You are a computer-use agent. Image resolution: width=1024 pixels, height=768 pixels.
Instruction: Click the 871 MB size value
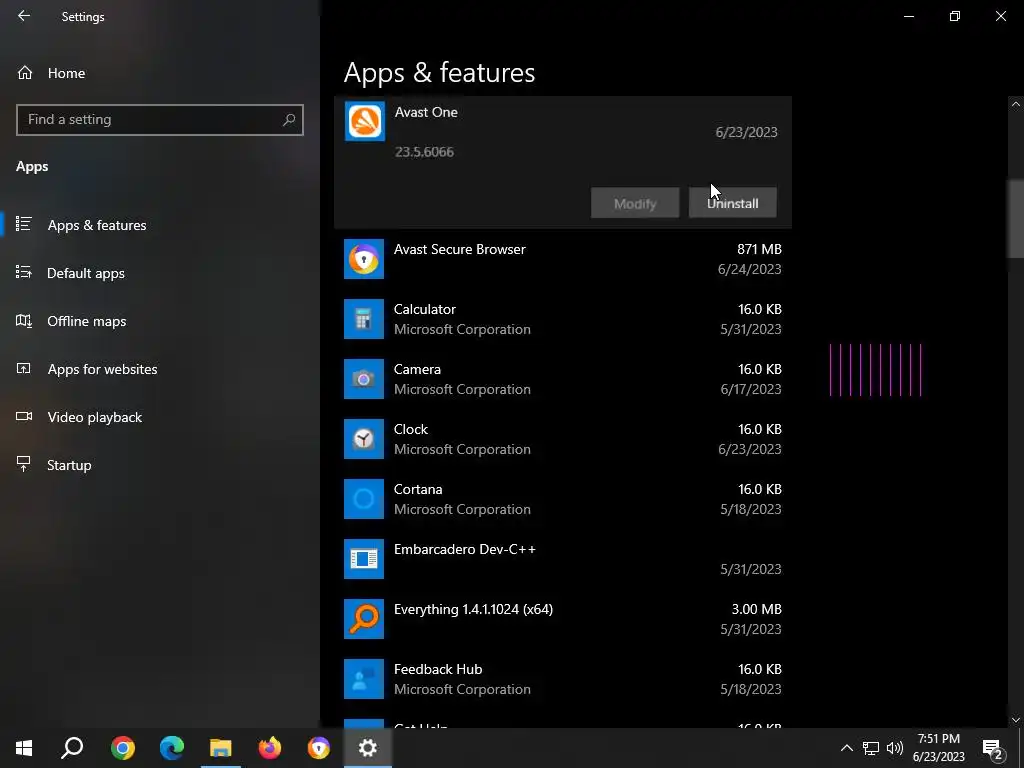759,249
